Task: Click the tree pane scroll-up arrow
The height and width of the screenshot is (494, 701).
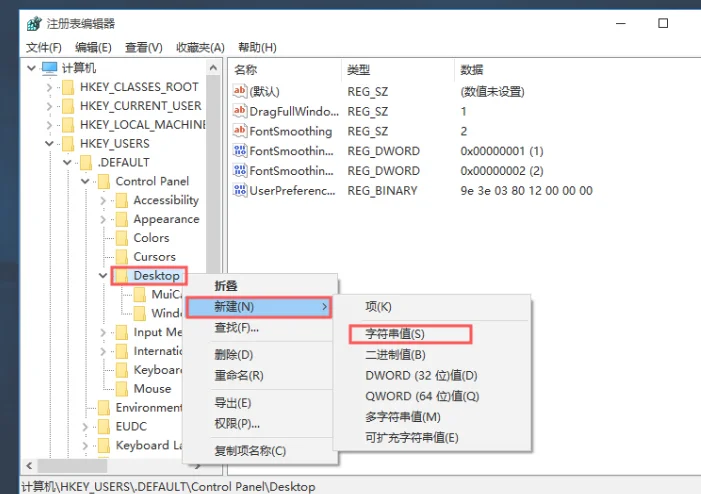Action: coord(213,68)
